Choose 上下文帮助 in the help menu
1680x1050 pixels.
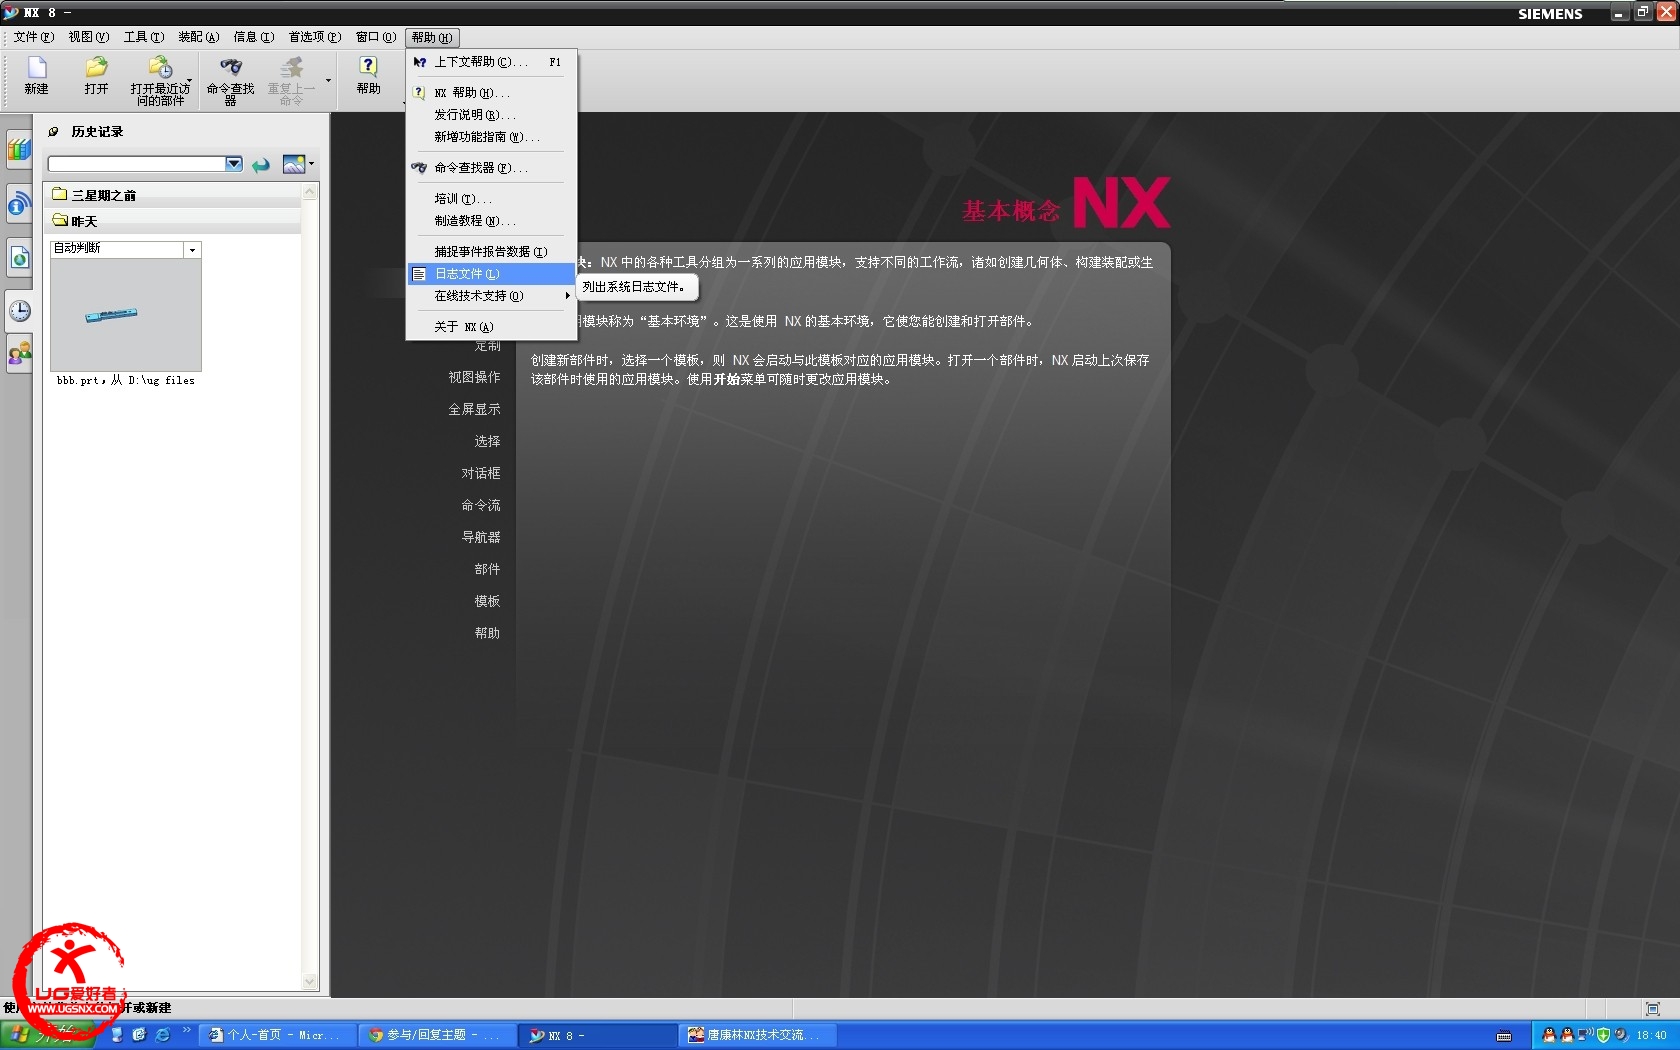click(491, 62)
